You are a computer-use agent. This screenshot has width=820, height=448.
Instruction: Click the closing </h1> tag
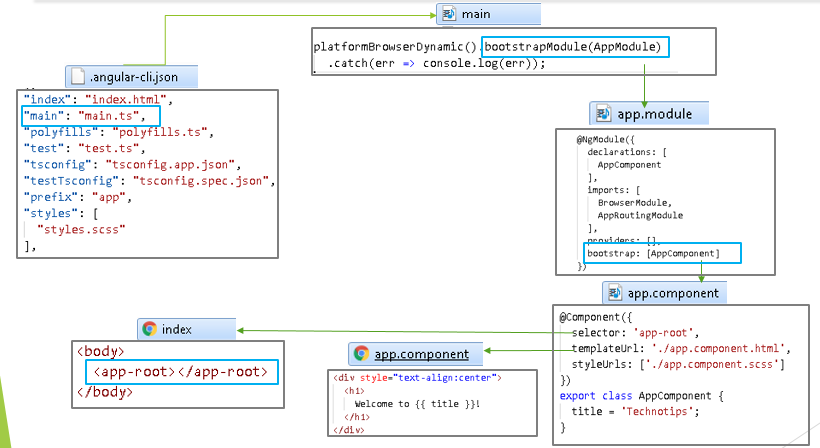click(357, 417)
